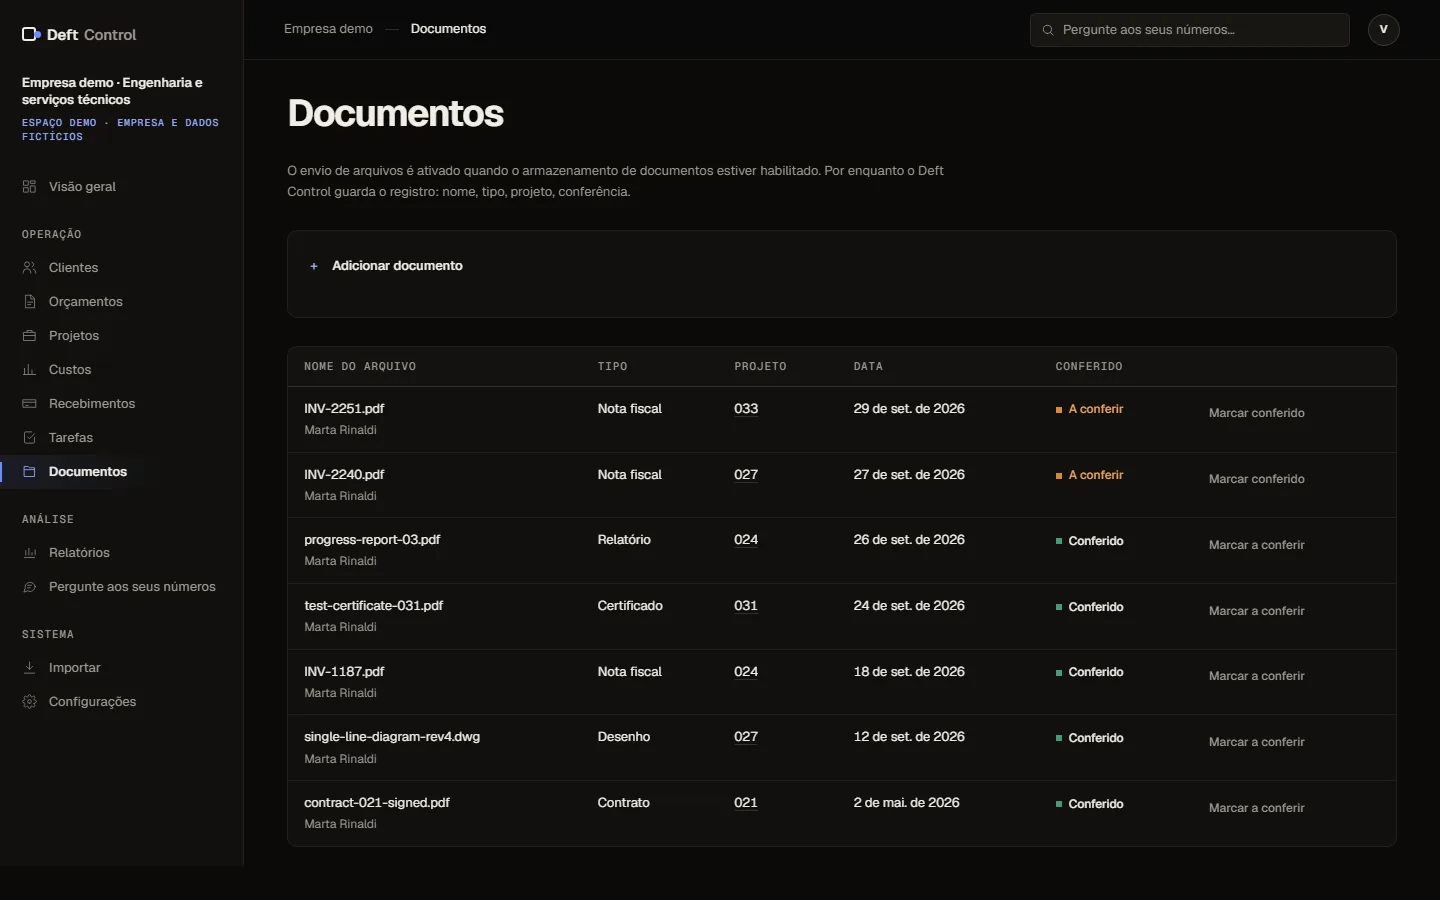Mark INV-2251.pdf as conferido
Image resolution: width=1440 pixels, height=900 pixels.
tap(1256, 413)
